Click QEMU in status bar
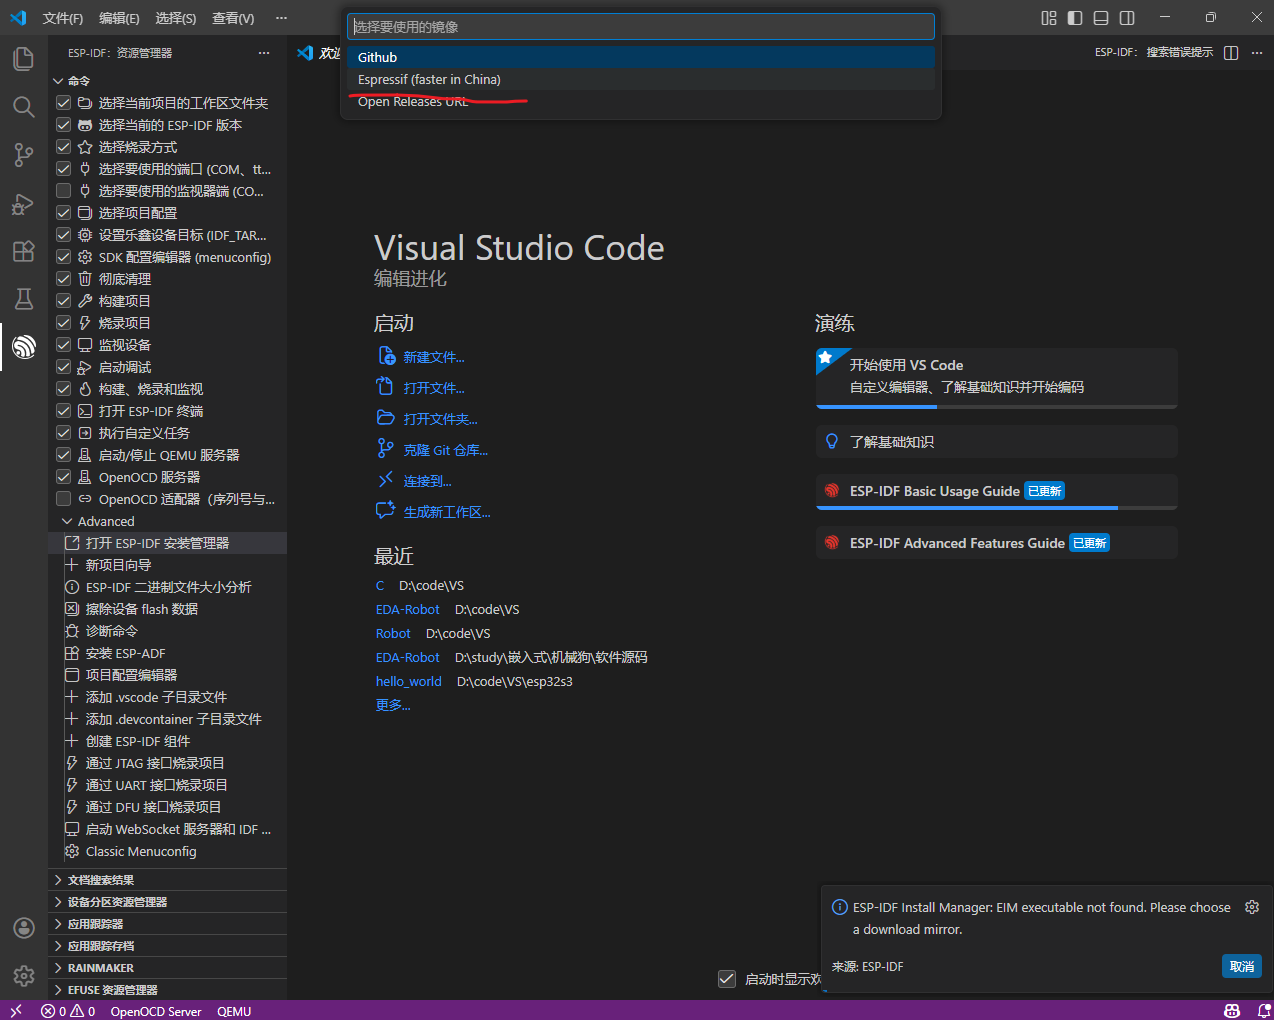1274x1020 pixels. click(234, 1011)
